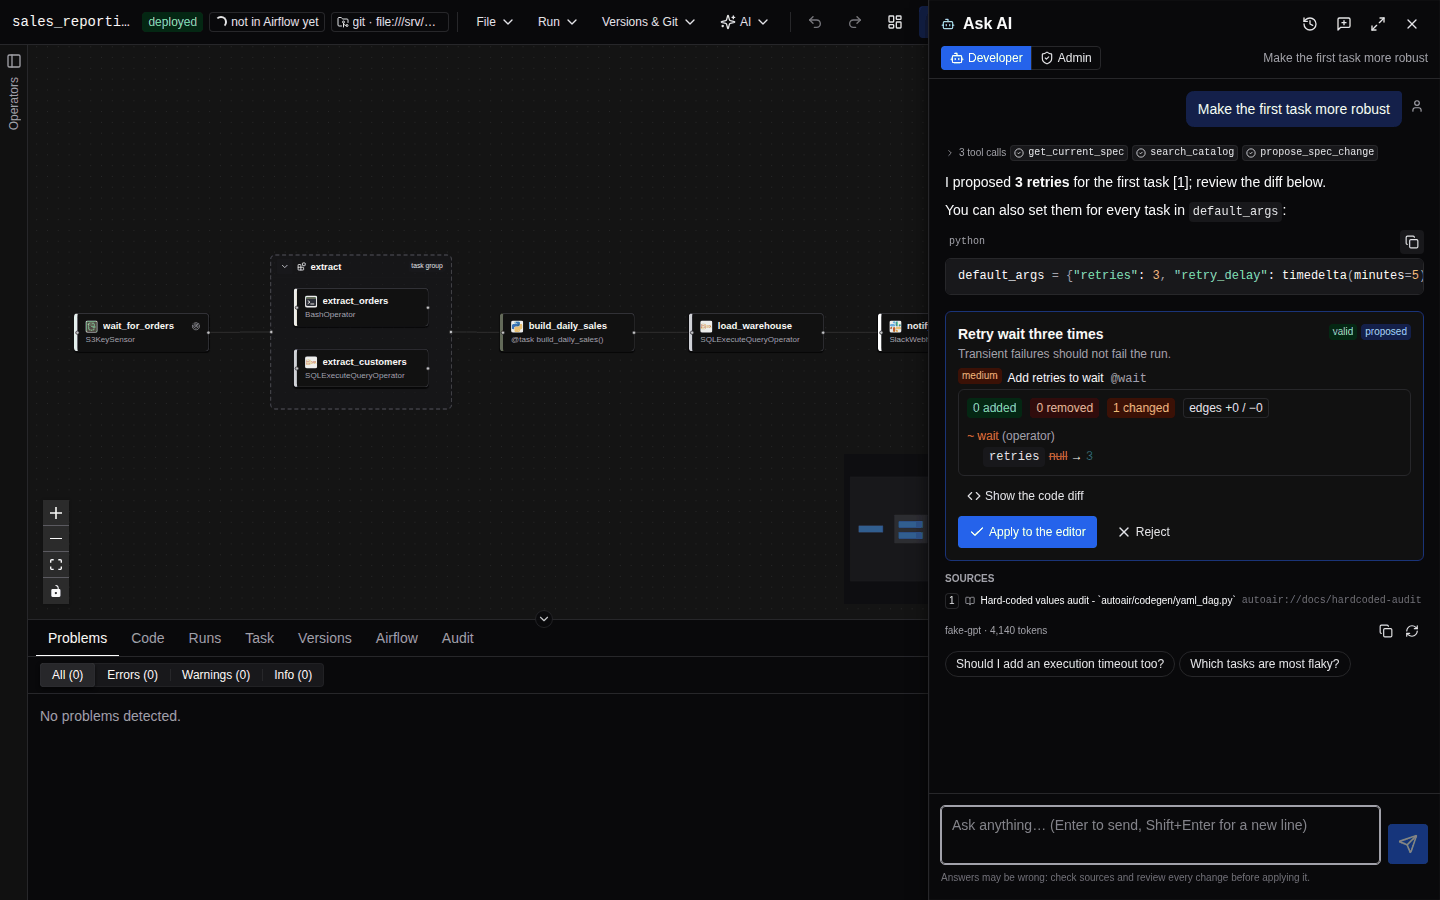Click the Ask anything input field
This screenshot has width=1440, height=900.
pos(1160,835)
